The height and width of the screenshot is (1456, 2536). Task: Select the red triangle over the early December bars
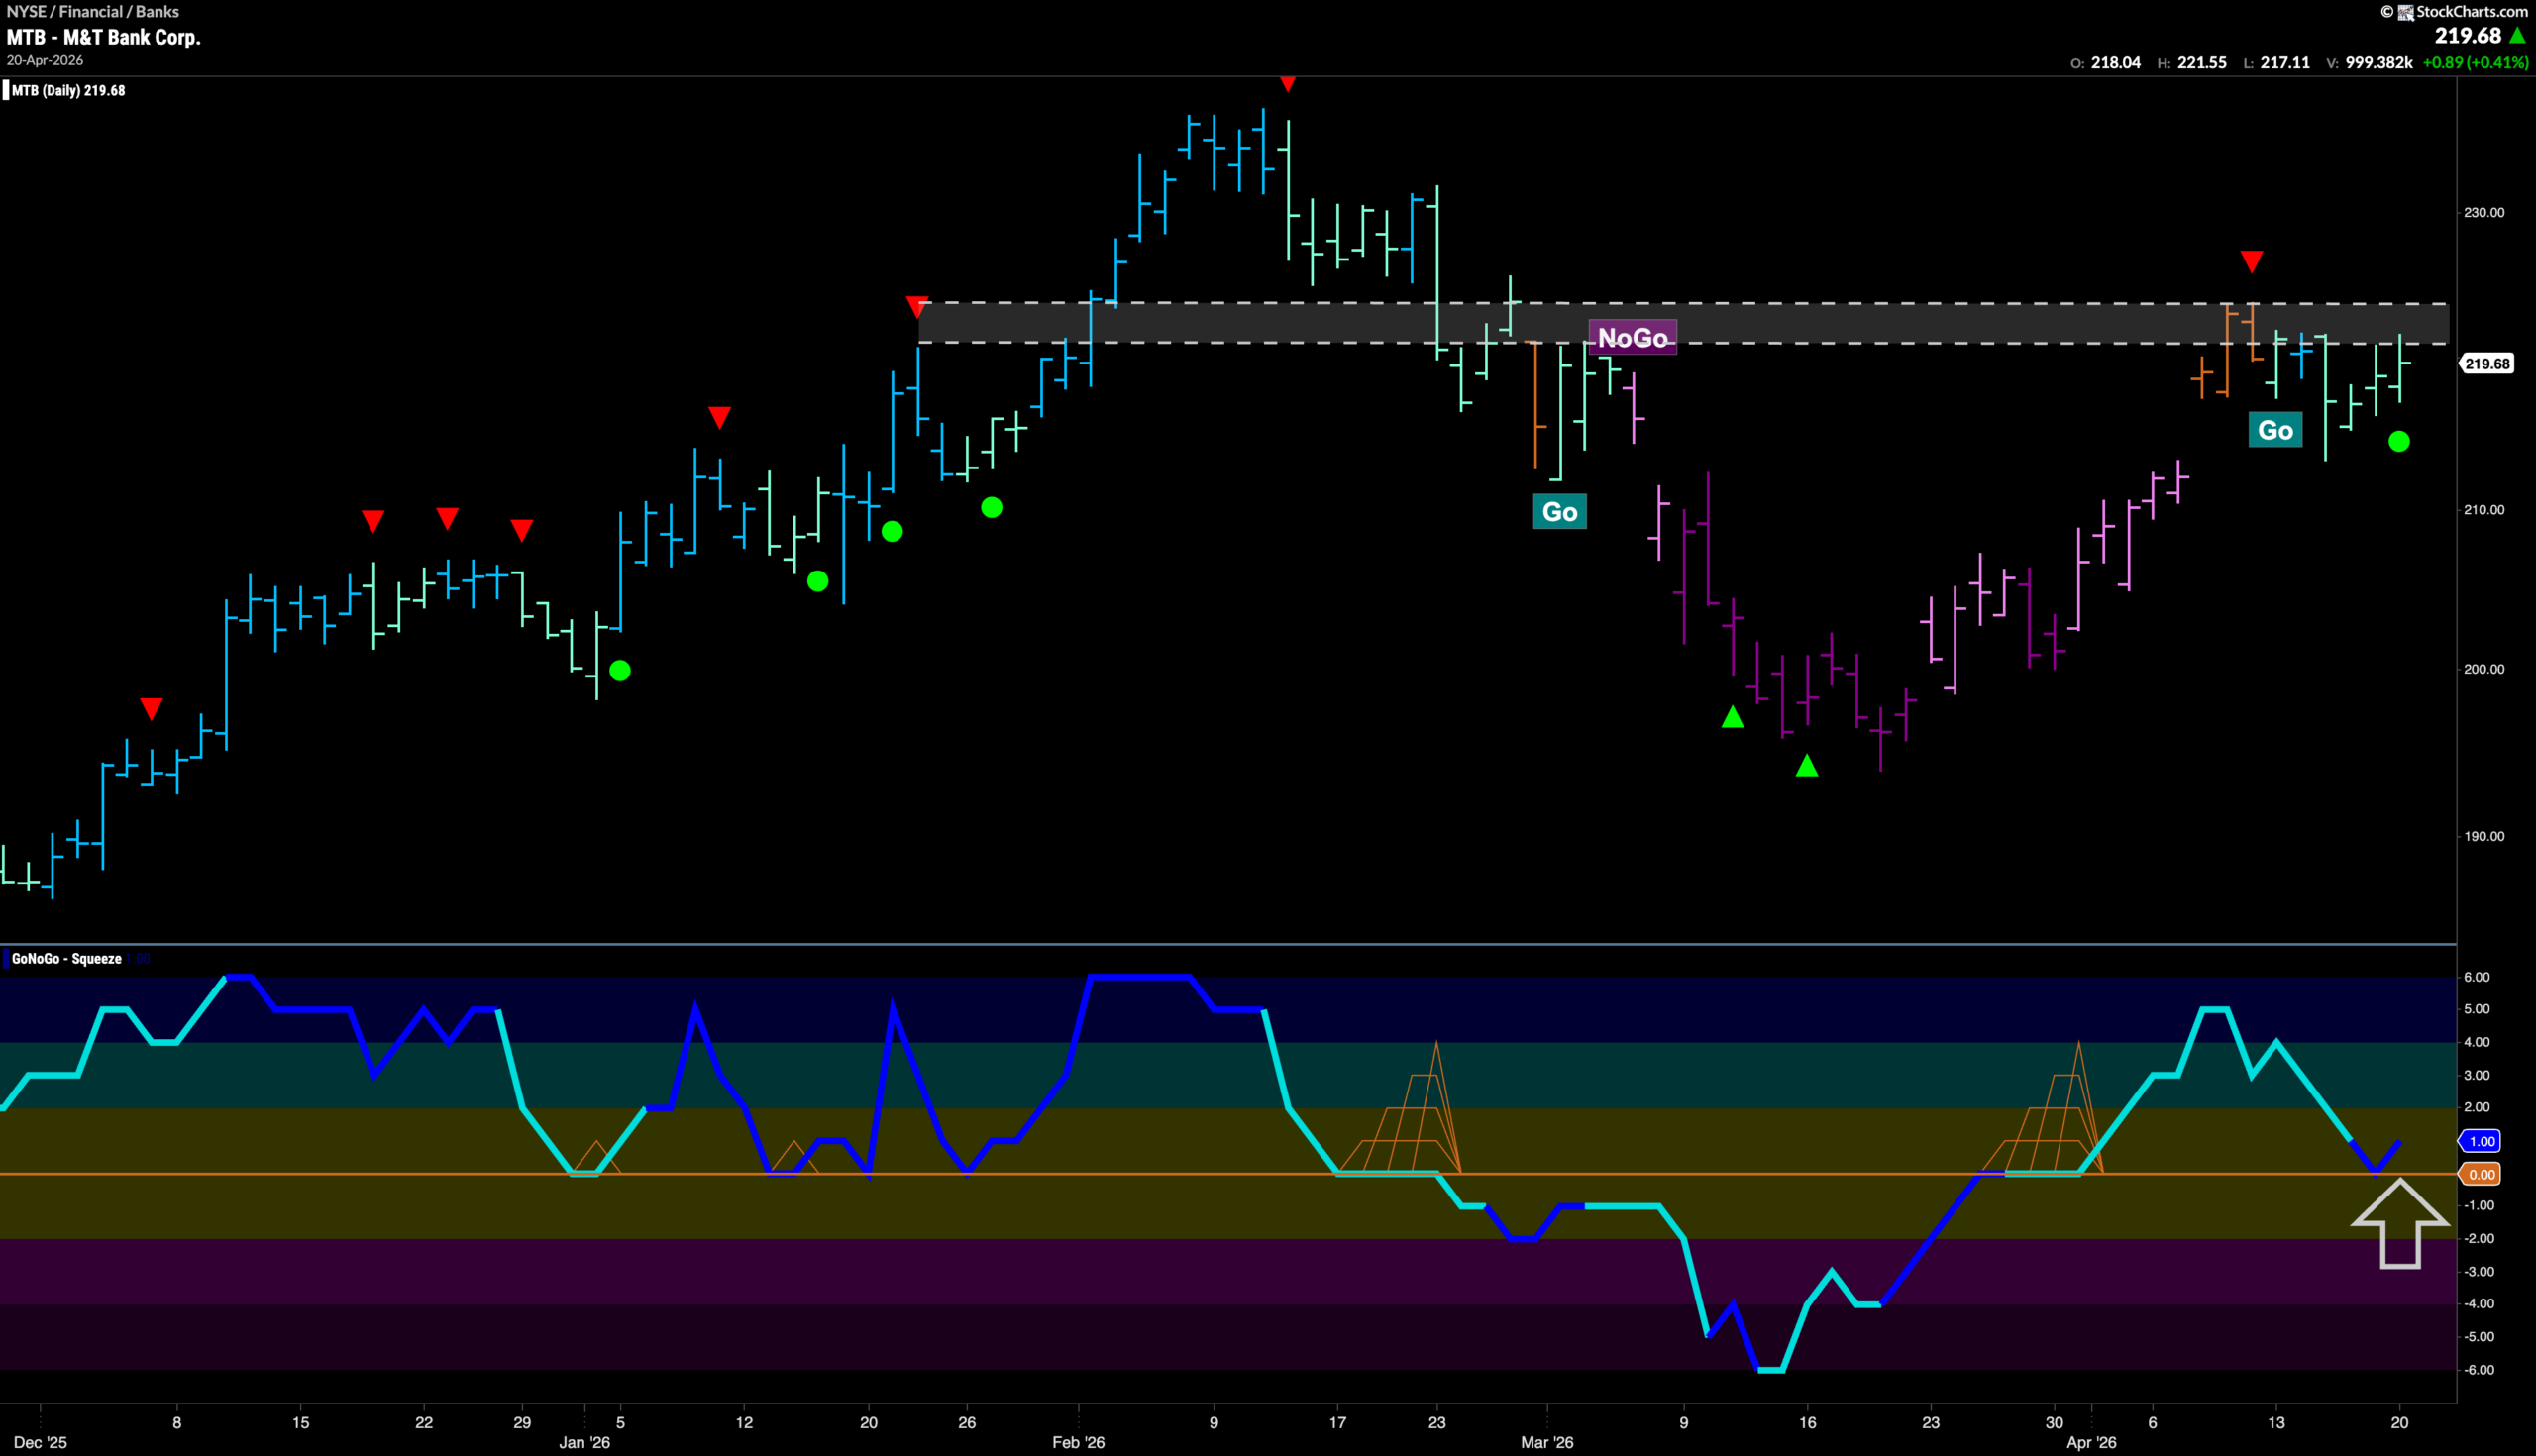click(x=151, y=709)
